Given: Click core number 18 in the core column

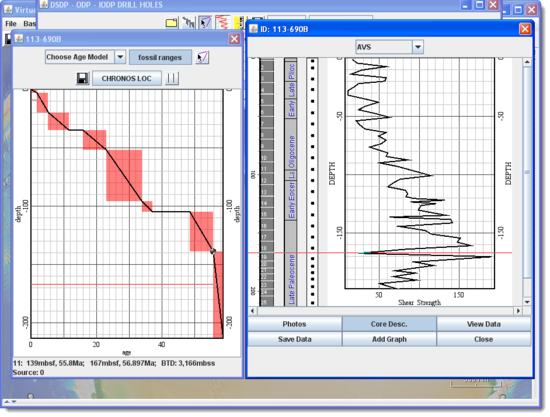Looking at the screenshot, I should pyautogui.click(x=264, y=248).
